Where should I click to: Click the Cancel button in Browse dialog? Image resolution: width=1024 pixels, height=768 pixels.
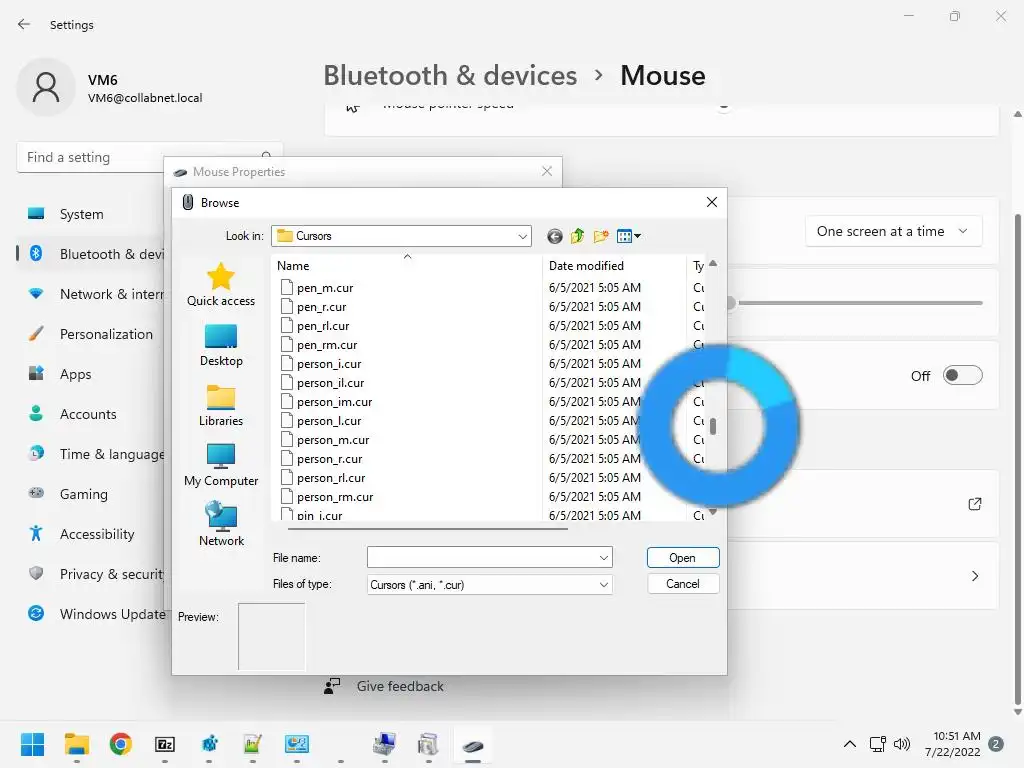coord(683,584)
